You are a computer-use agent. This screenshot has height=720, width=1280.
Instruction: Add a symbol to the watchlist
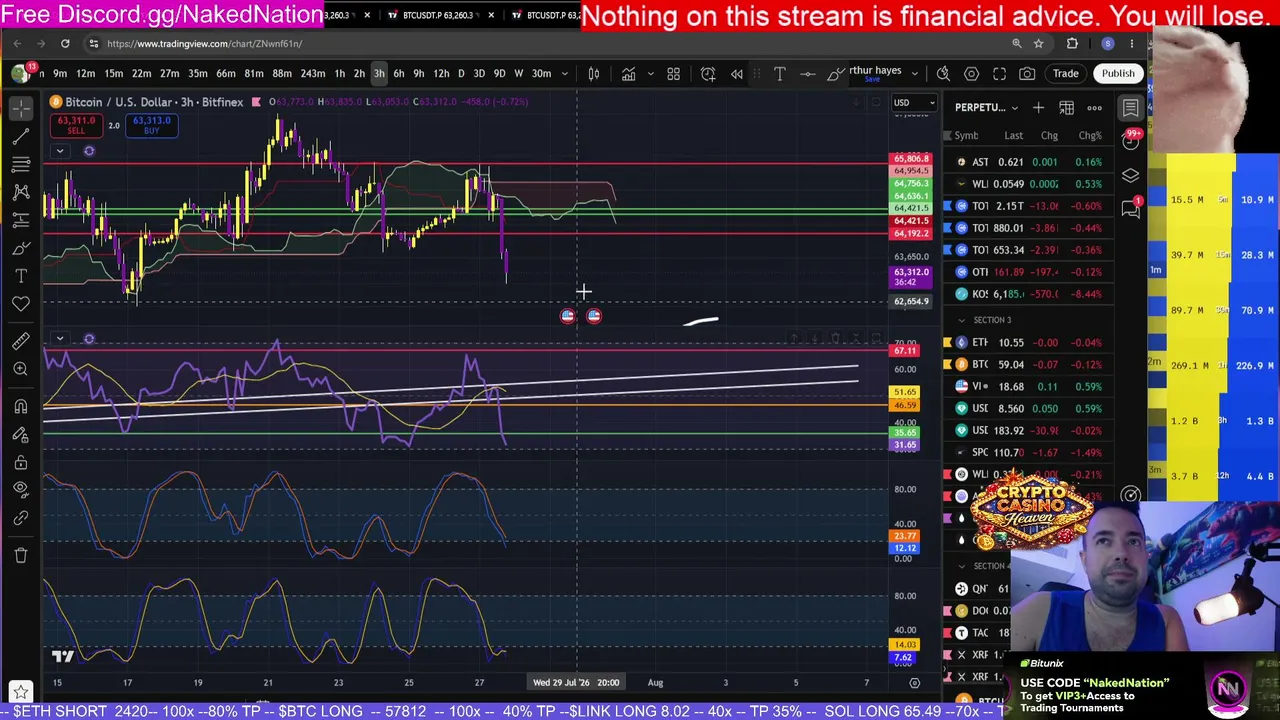(1038, 107)
